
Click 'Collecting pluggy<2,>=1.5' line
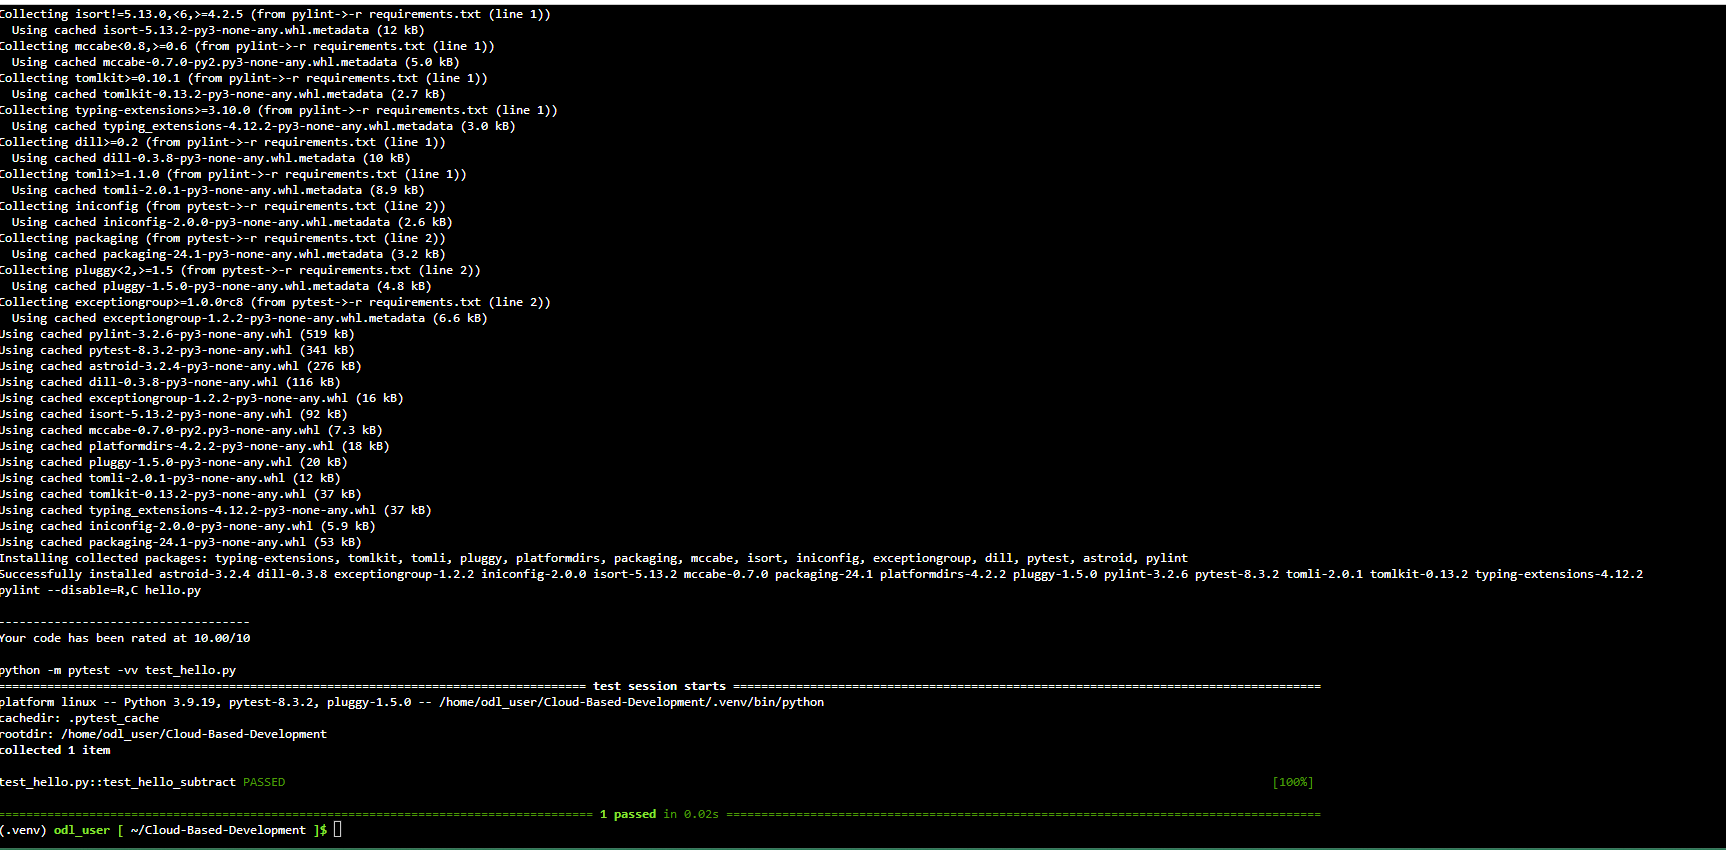[240, 270]
